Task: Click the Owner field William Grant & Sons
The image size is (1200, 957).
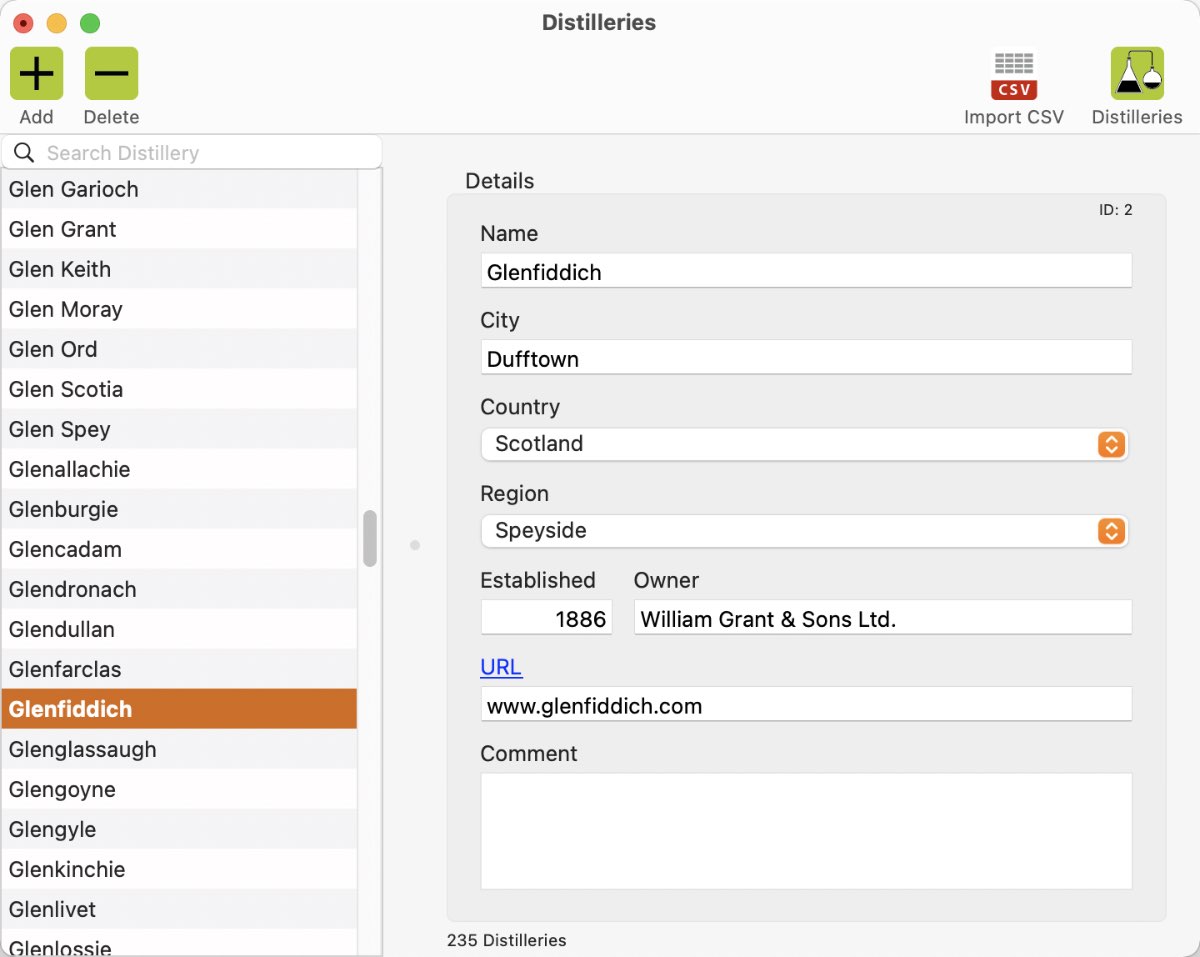Action: click(x=883, y=618)
